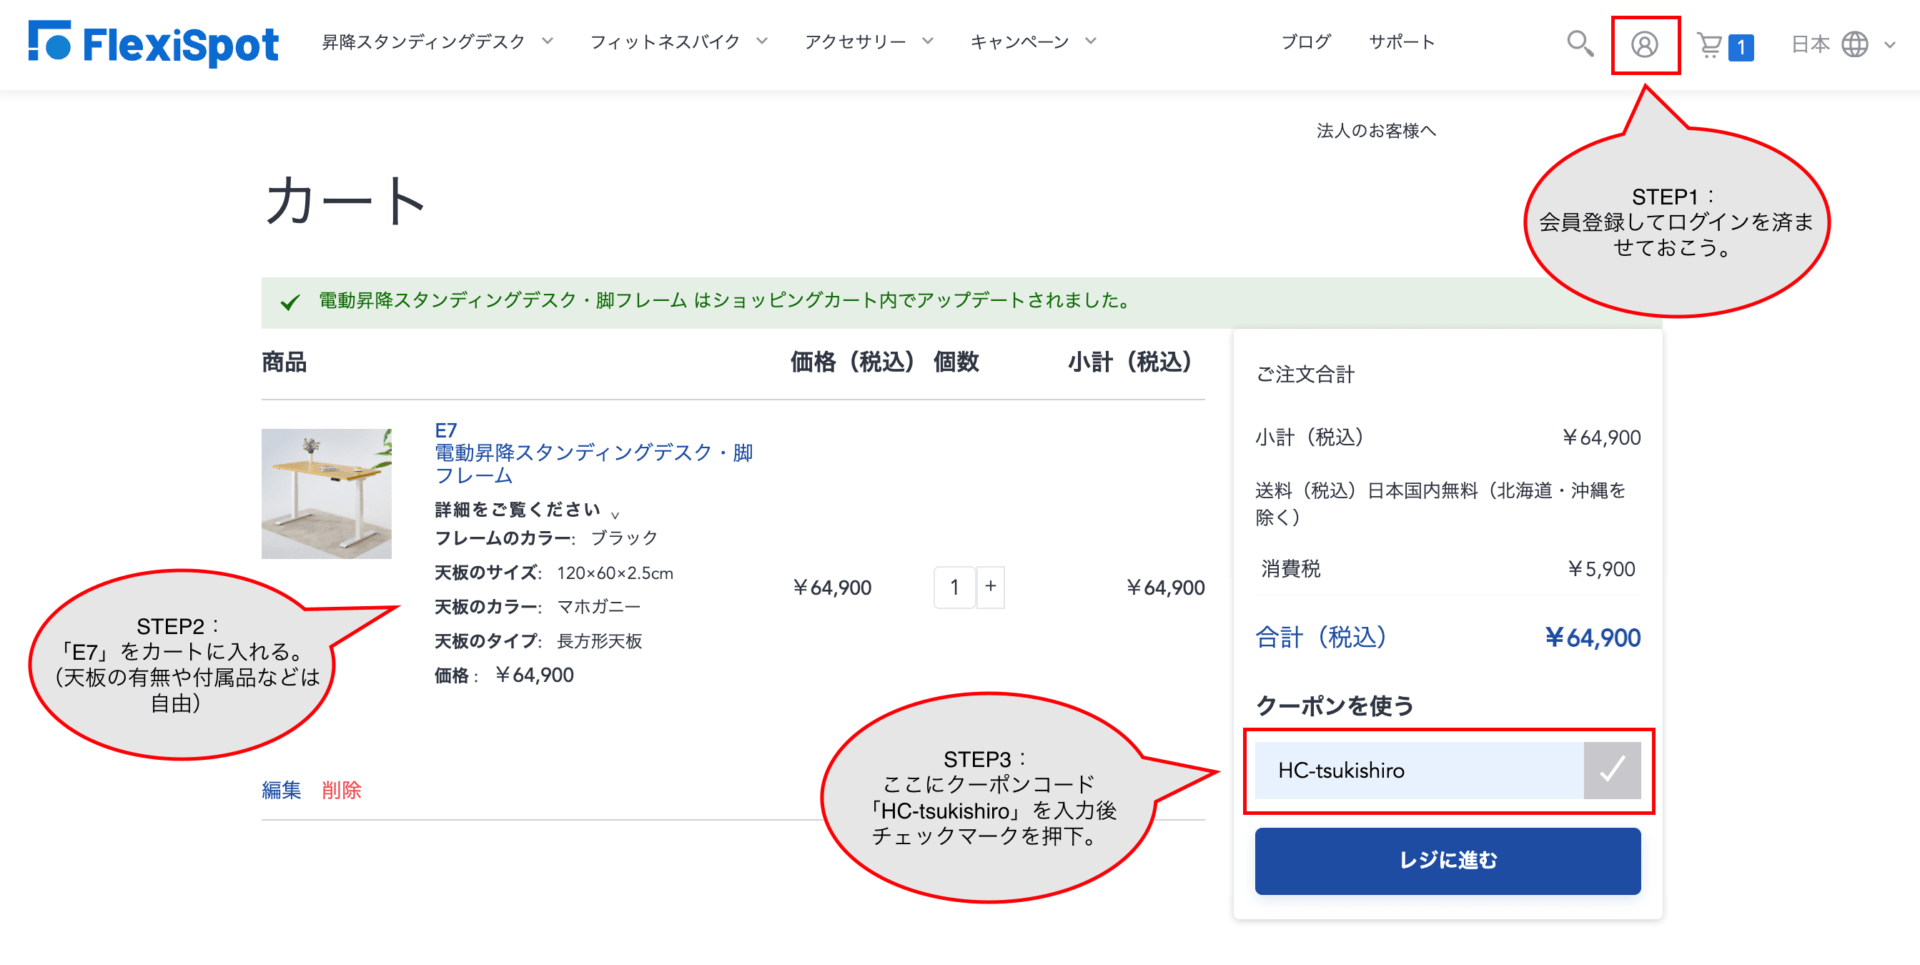Click the 消費税 ¥5,900 value
The width and height of the screenshot is (1920, 965).
pos(1602,569)
